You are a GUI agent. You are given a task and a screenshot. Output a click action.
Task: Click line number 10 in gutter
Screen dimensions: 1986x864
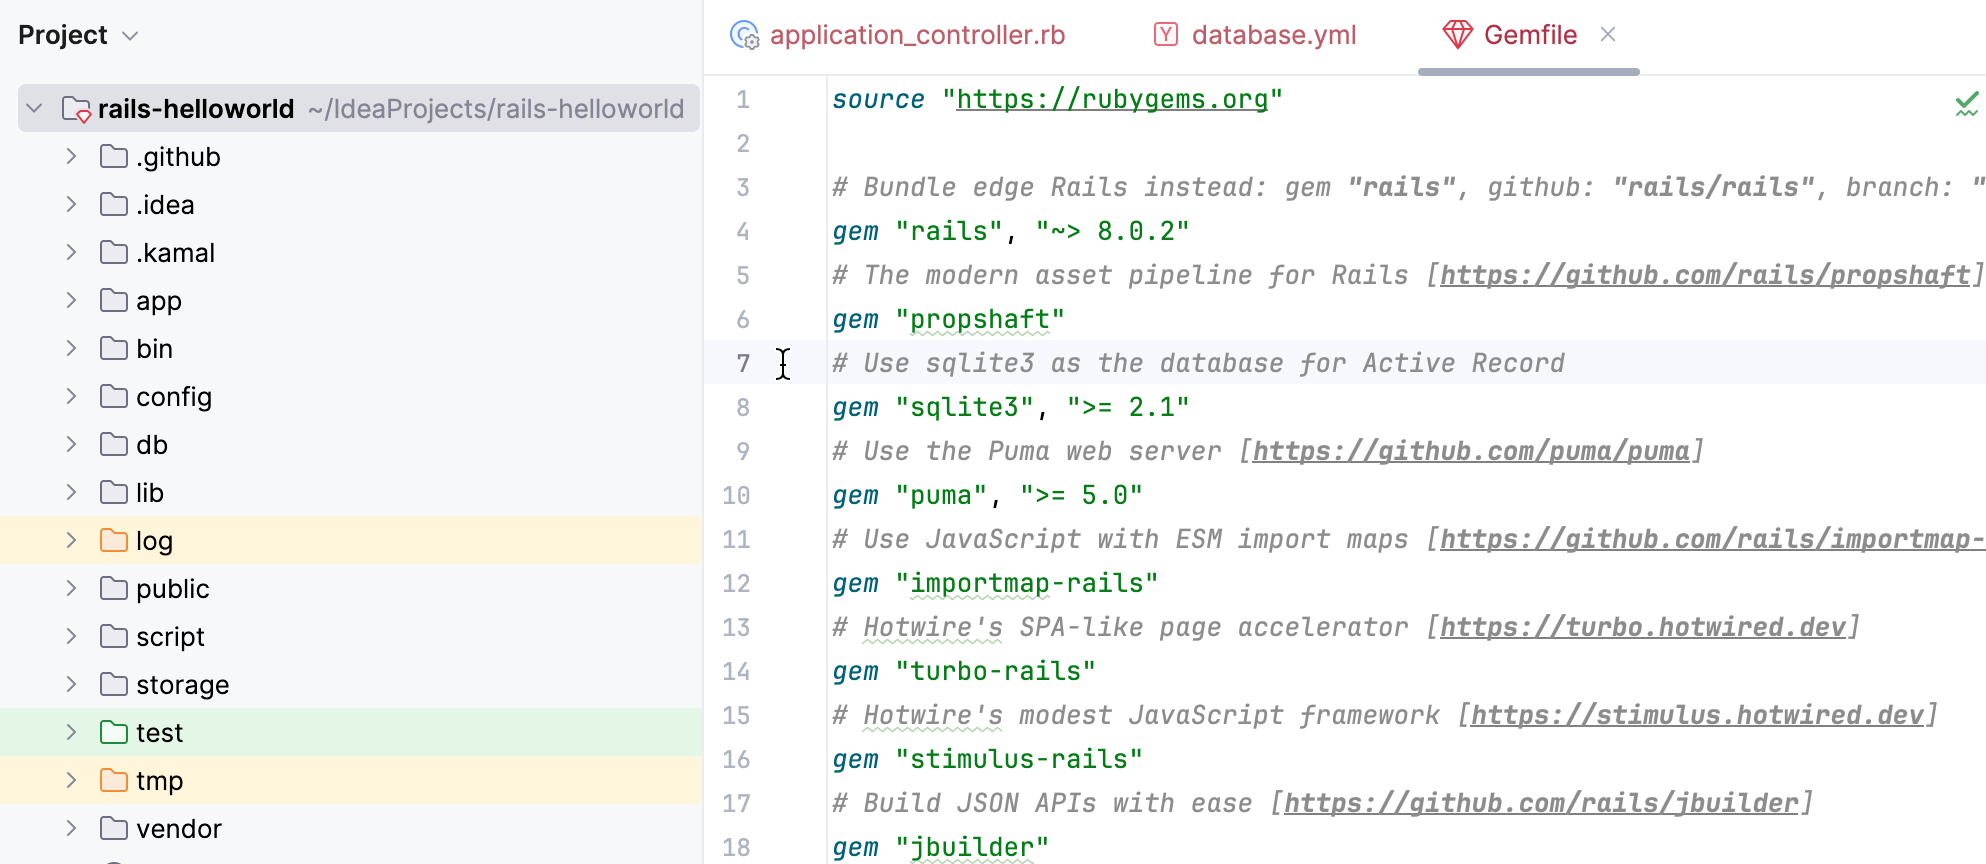point(736,496)
